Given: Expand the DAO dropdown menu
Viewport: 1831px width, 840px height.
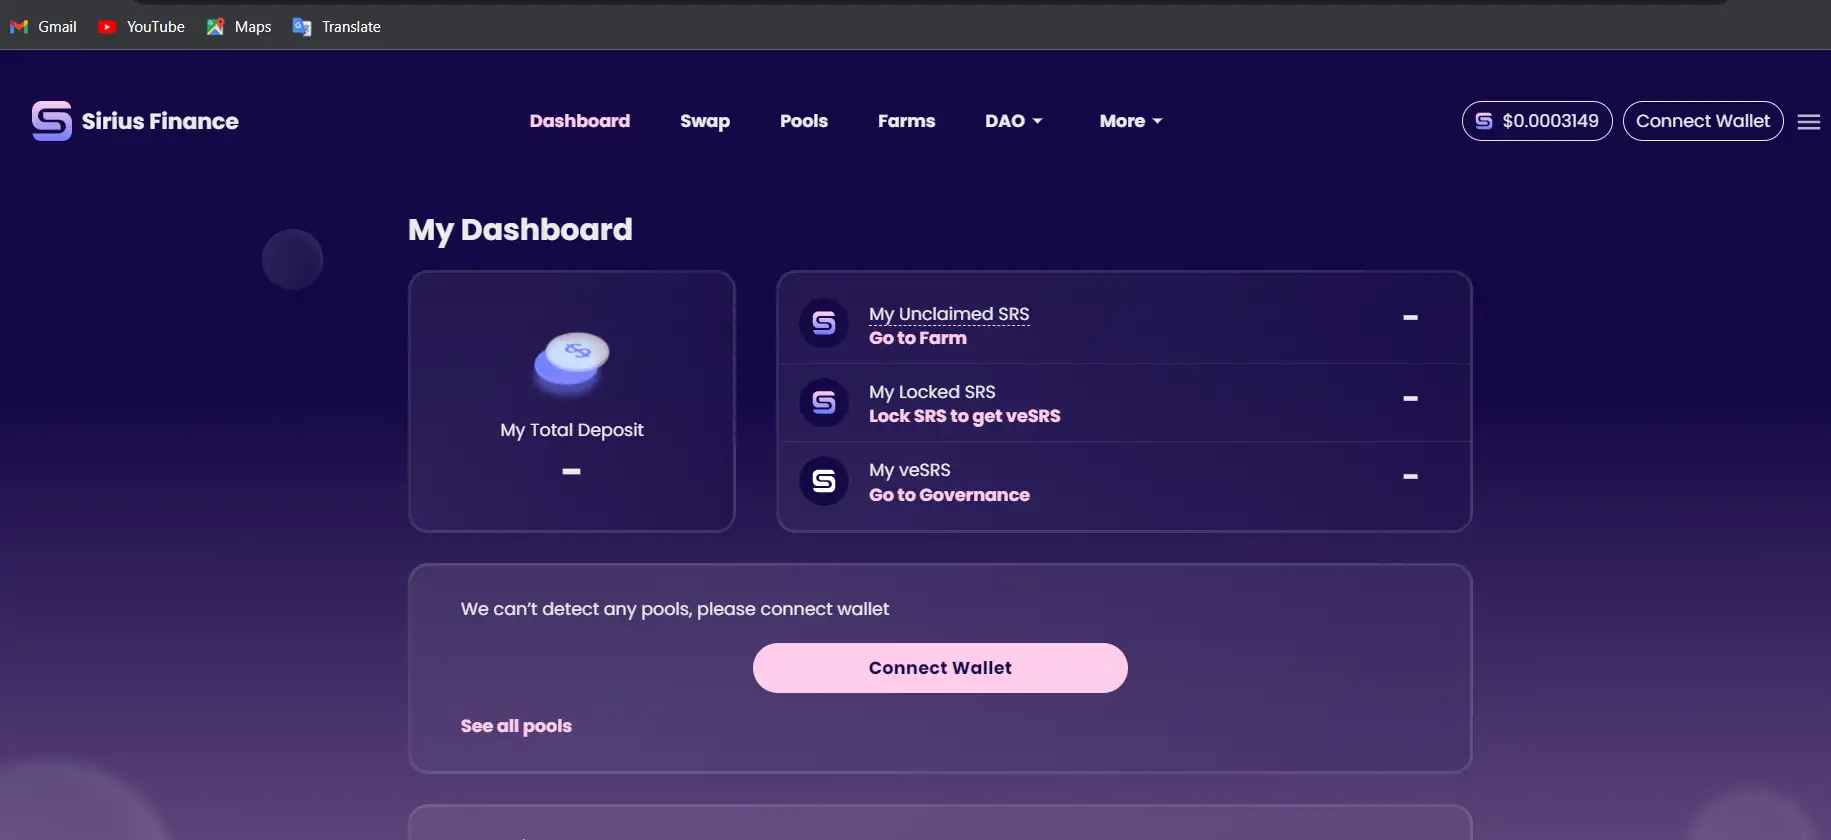Looking at the screenshot, I should click(x=1013, y=121).
